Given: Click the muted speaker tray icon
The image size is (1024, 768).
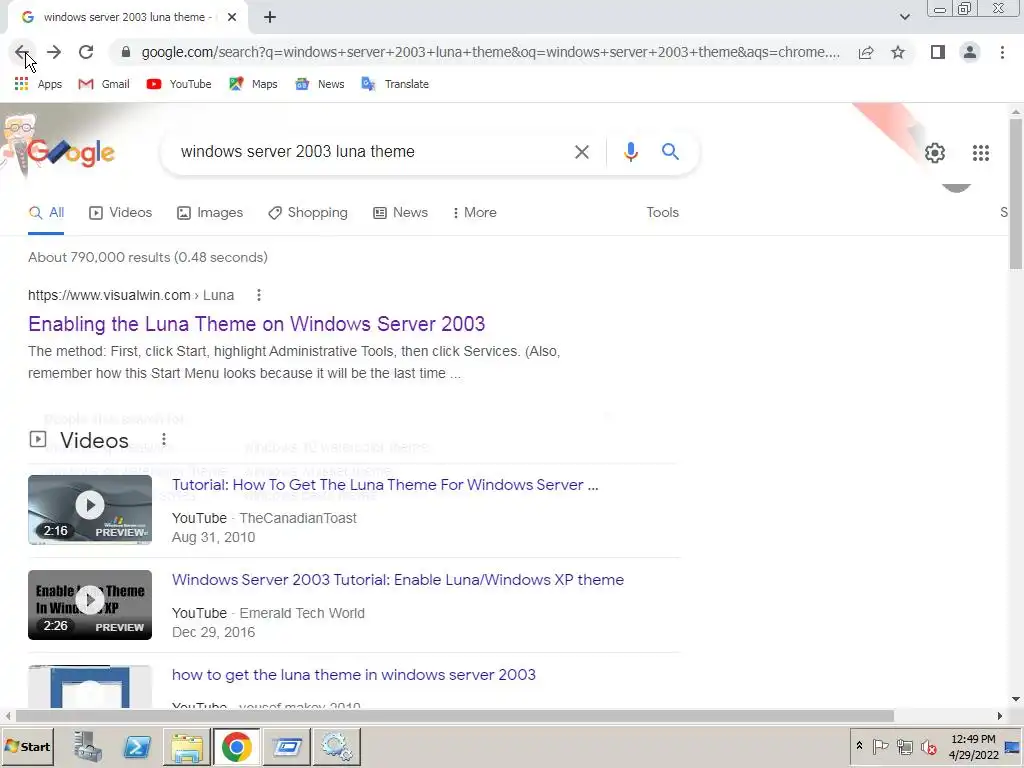Looking at the screenshot, I should [928, 746].
